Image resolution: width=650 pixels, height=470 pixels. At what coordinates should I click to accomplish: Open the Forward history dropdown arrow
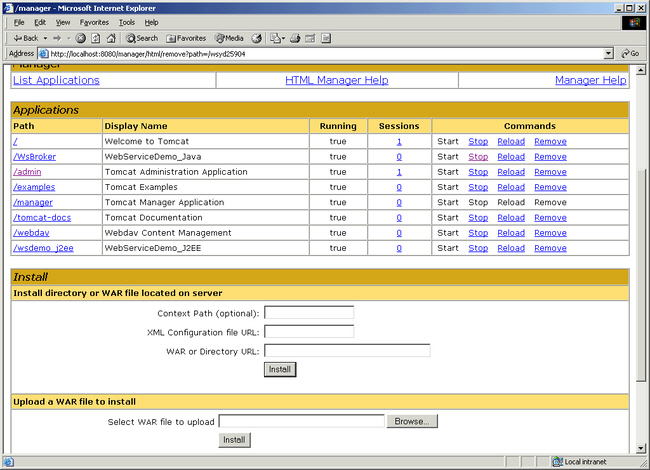(x=68, y=38)
